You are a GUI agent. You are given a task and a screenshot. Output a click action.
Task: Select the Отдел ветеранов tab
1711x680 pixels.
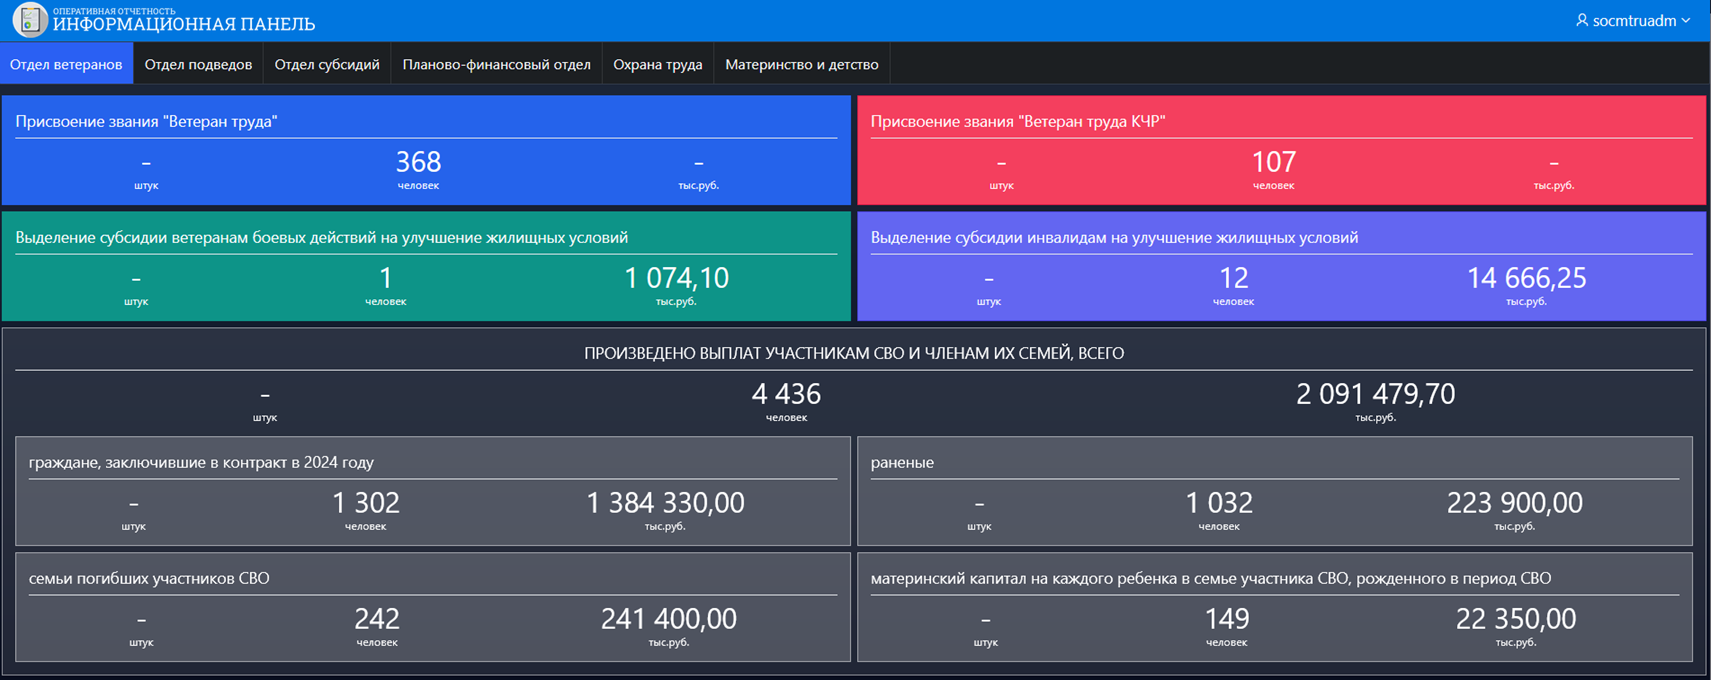point(66,64)
